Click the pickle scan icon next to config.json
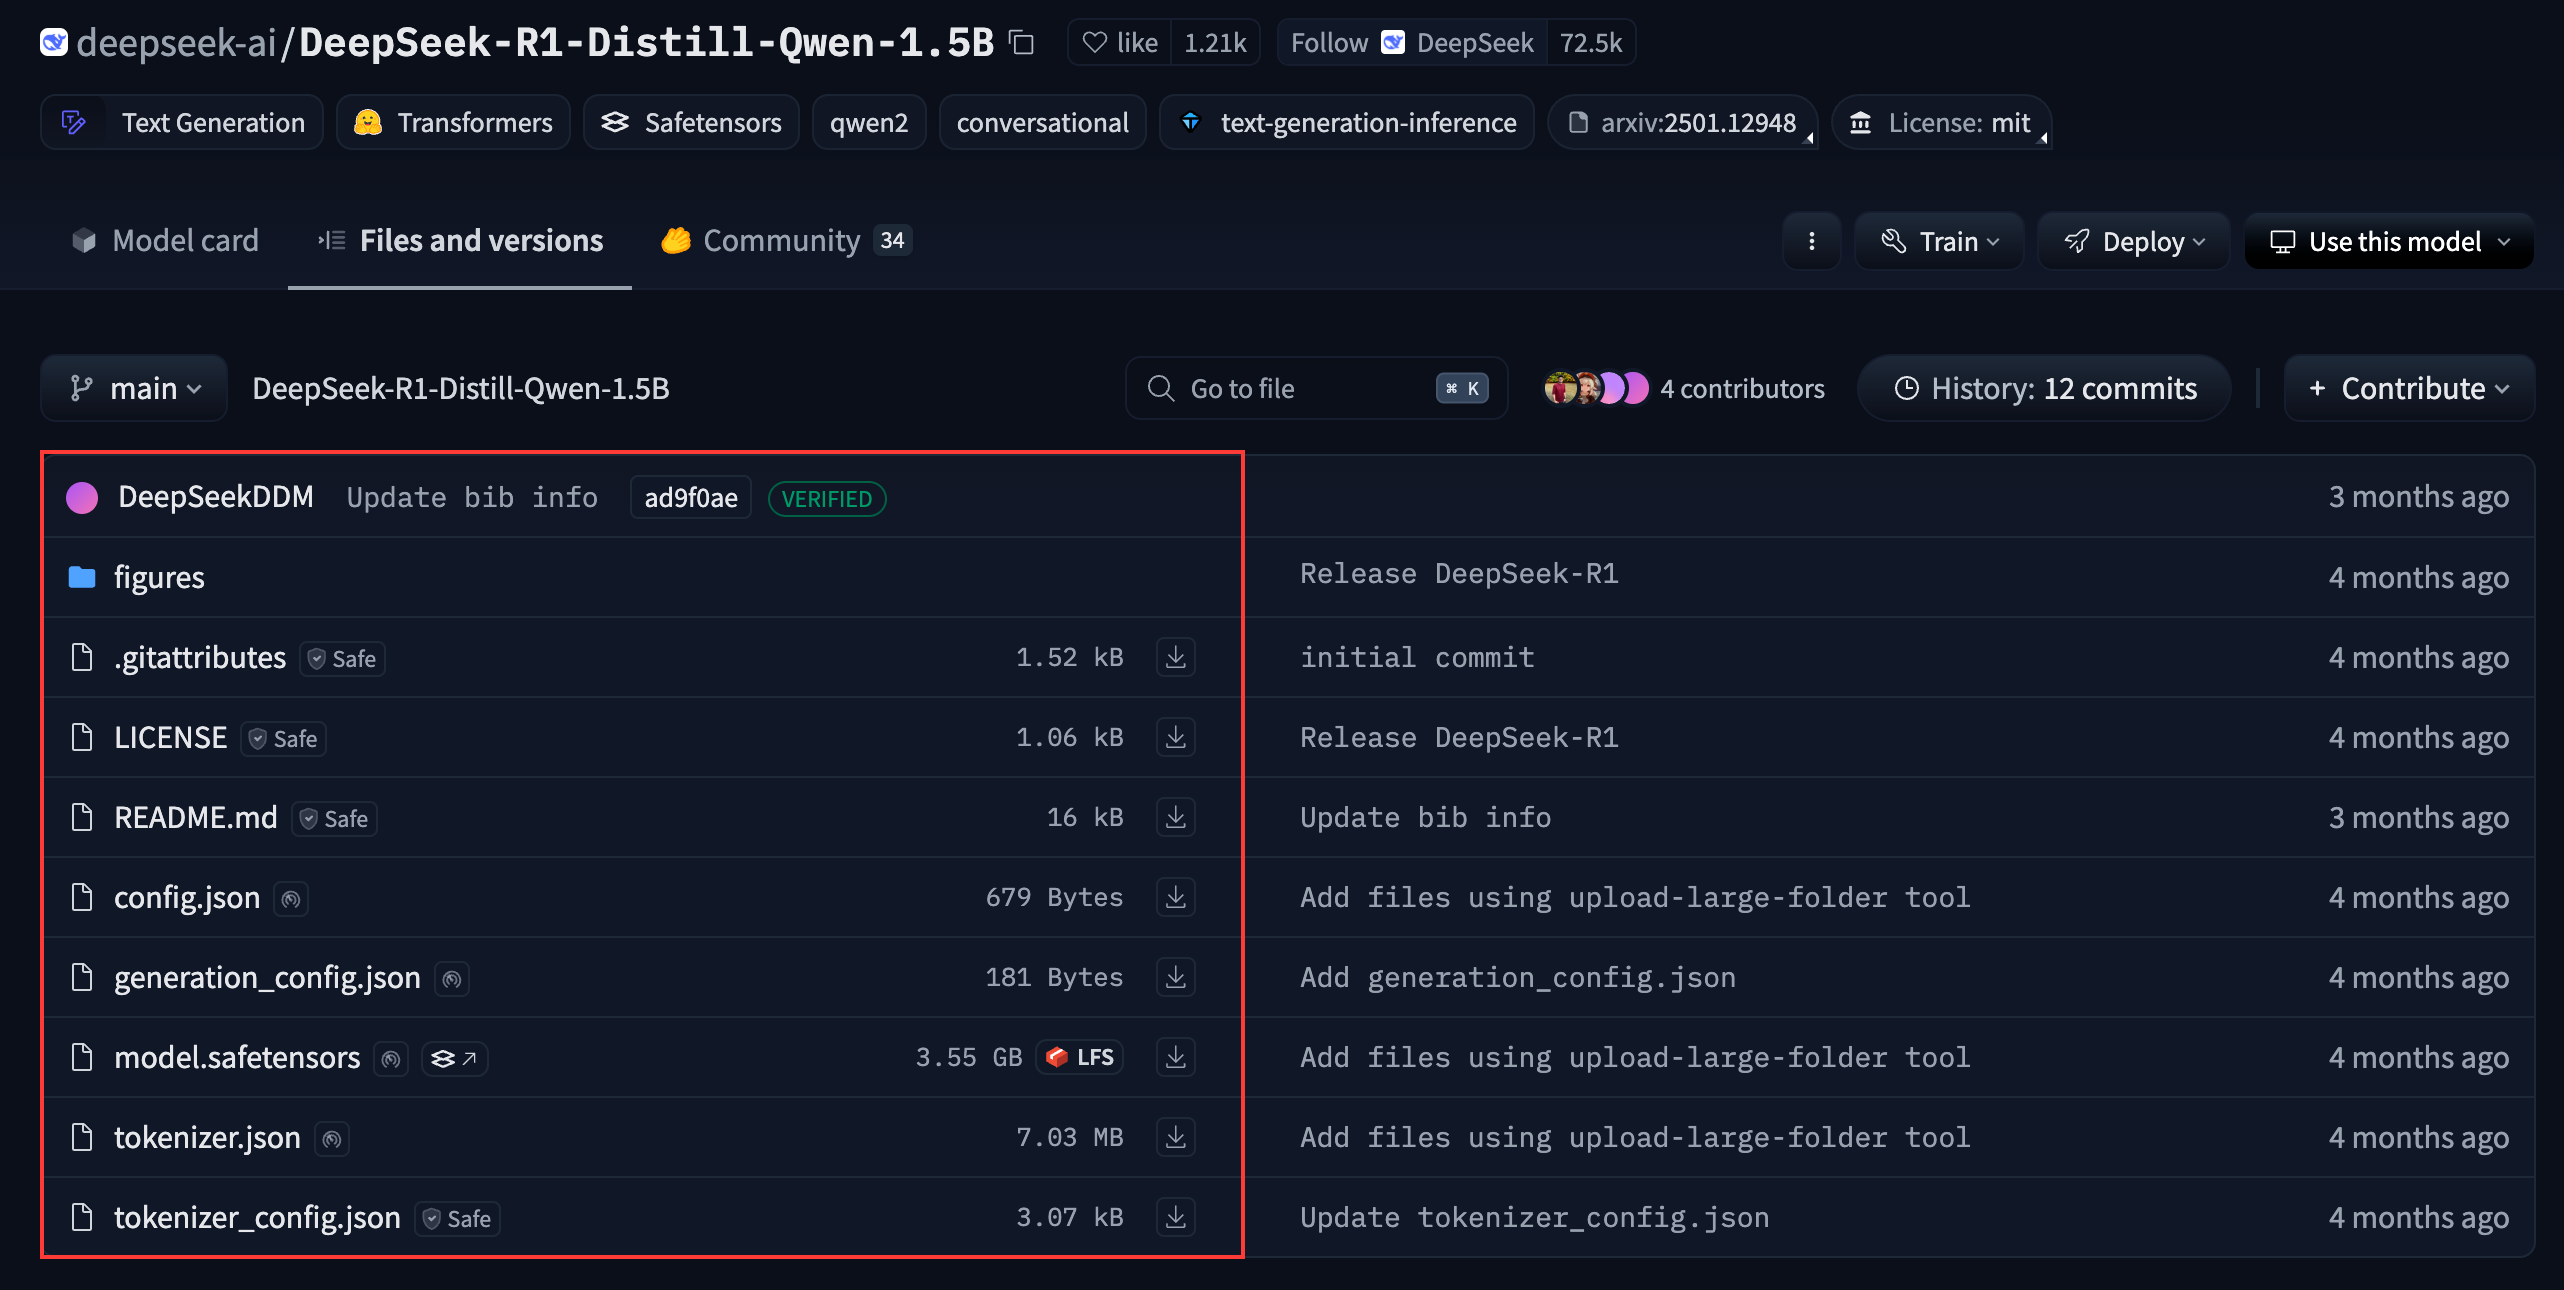The height and width of the screenshot is (1290, 2564). (291, 899)
